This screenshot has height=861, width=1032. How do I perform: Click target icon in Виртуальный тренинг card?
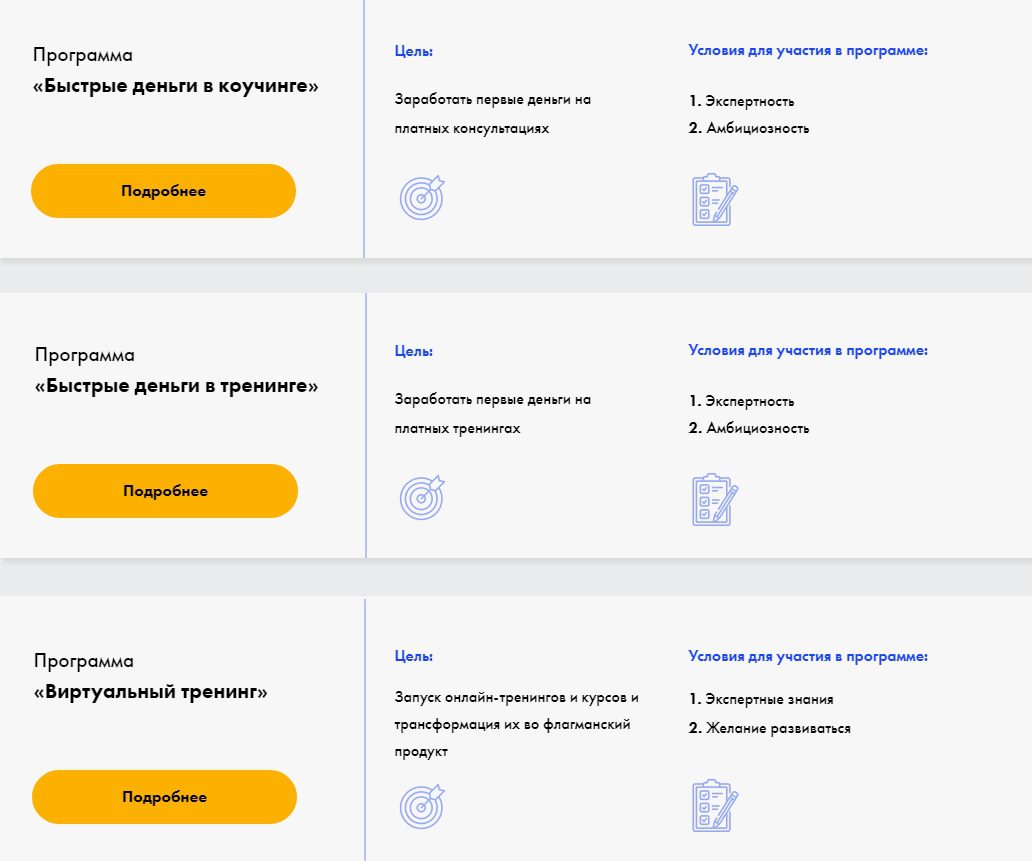click(x=422, y=805)
